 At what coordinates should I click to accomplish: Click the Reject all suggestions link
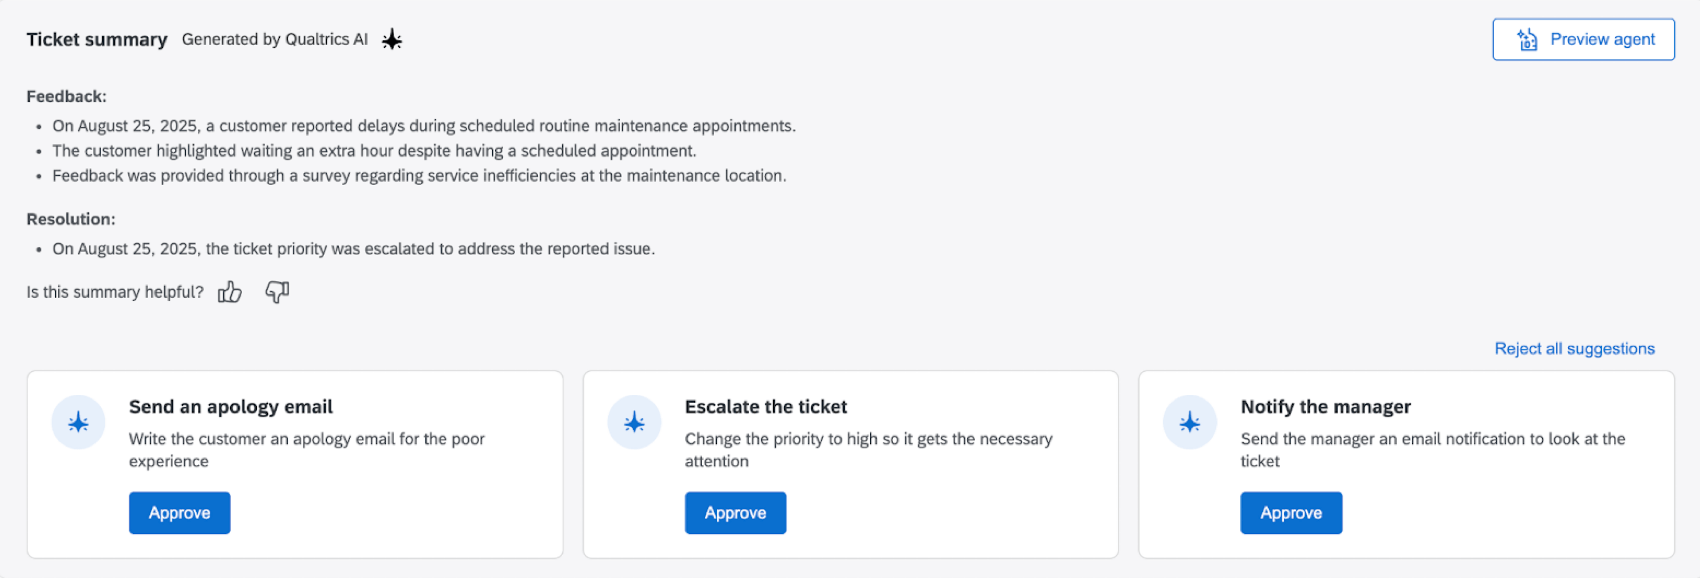coord(1573,348)
